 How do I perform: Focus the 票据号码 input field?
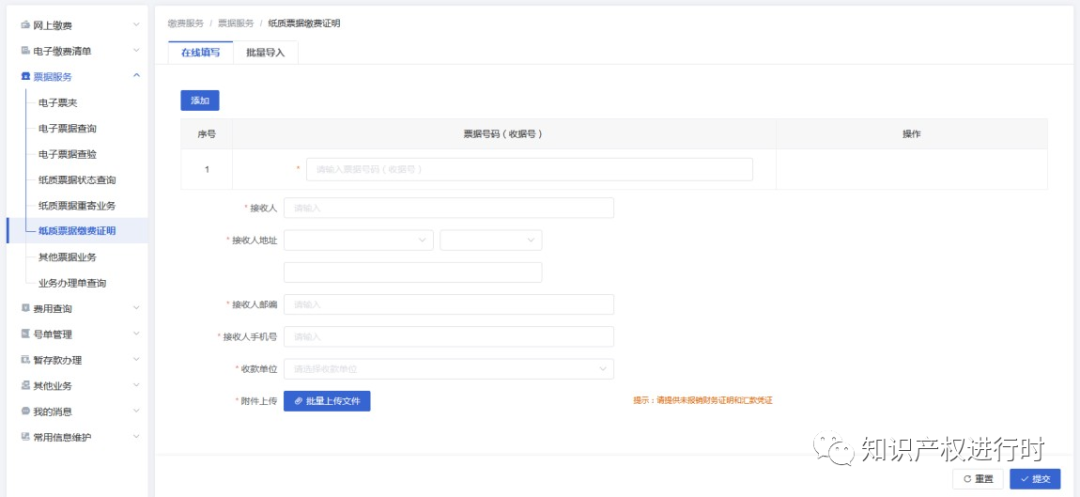tap(529, 170)
